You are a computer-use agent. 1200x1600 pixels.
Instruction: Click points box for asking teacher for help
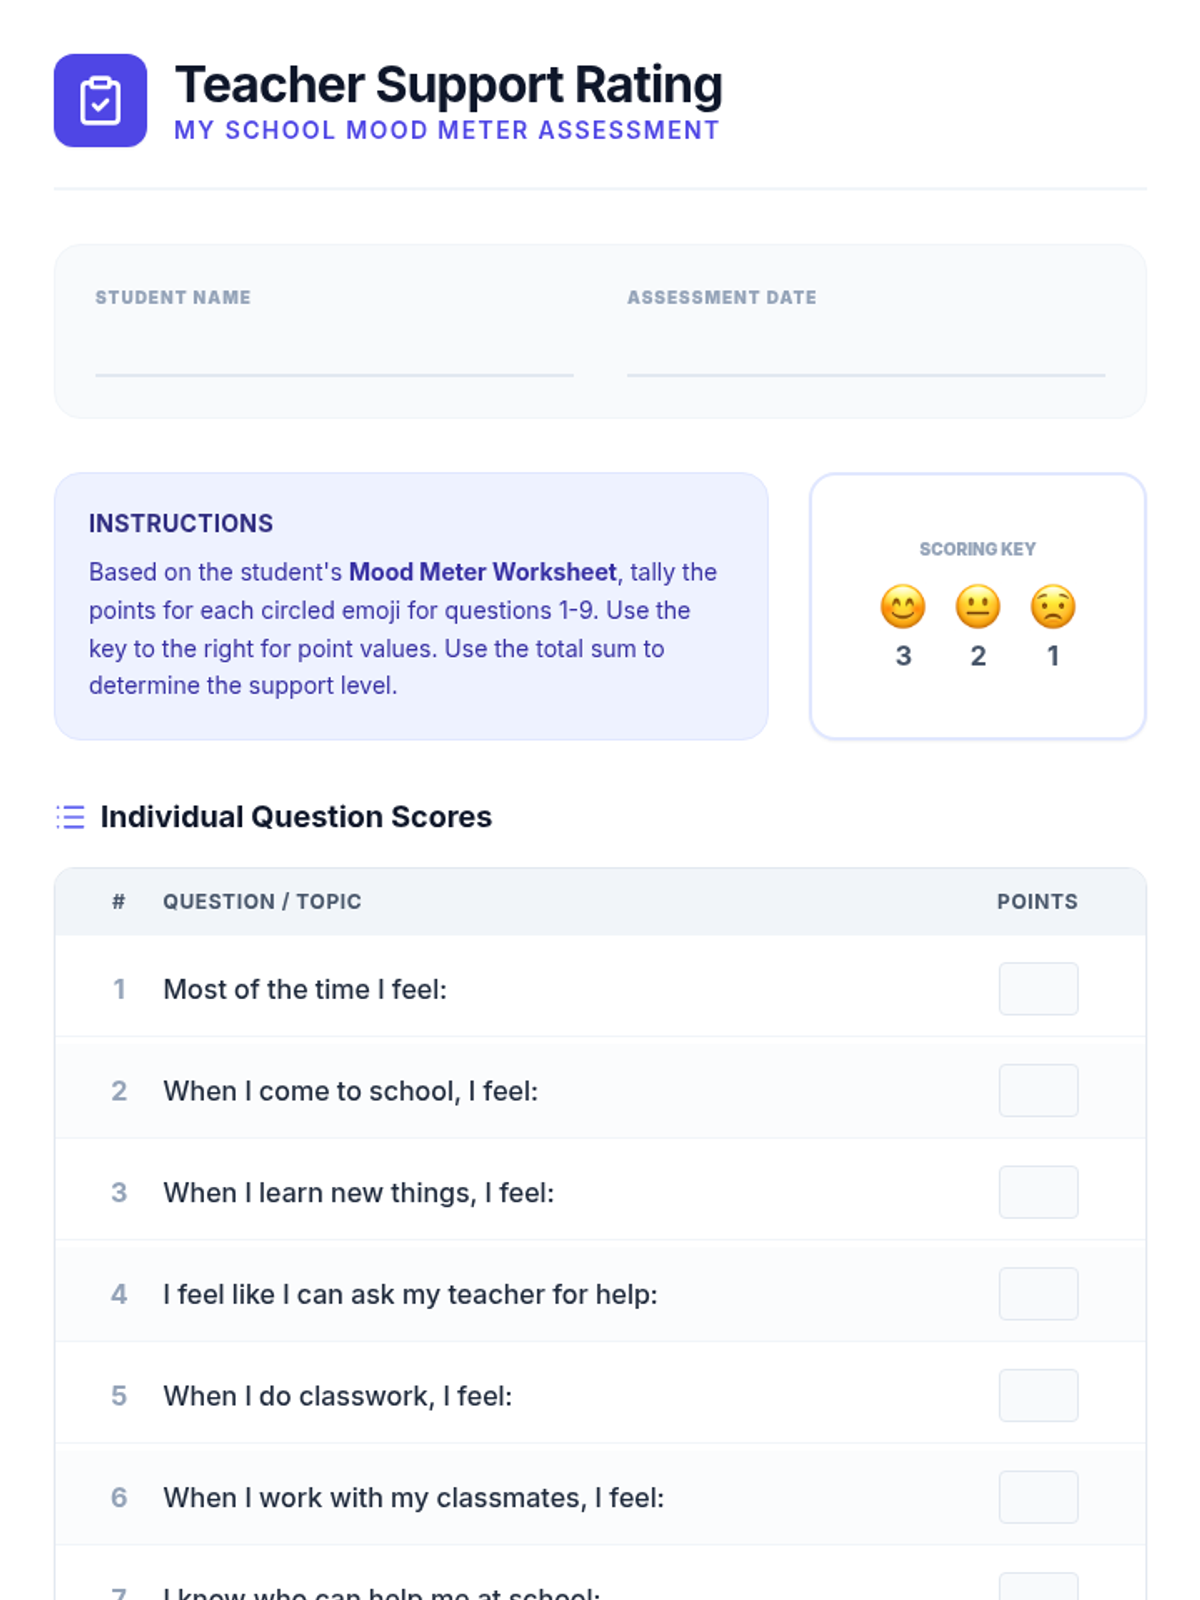coord(1038,1294)
